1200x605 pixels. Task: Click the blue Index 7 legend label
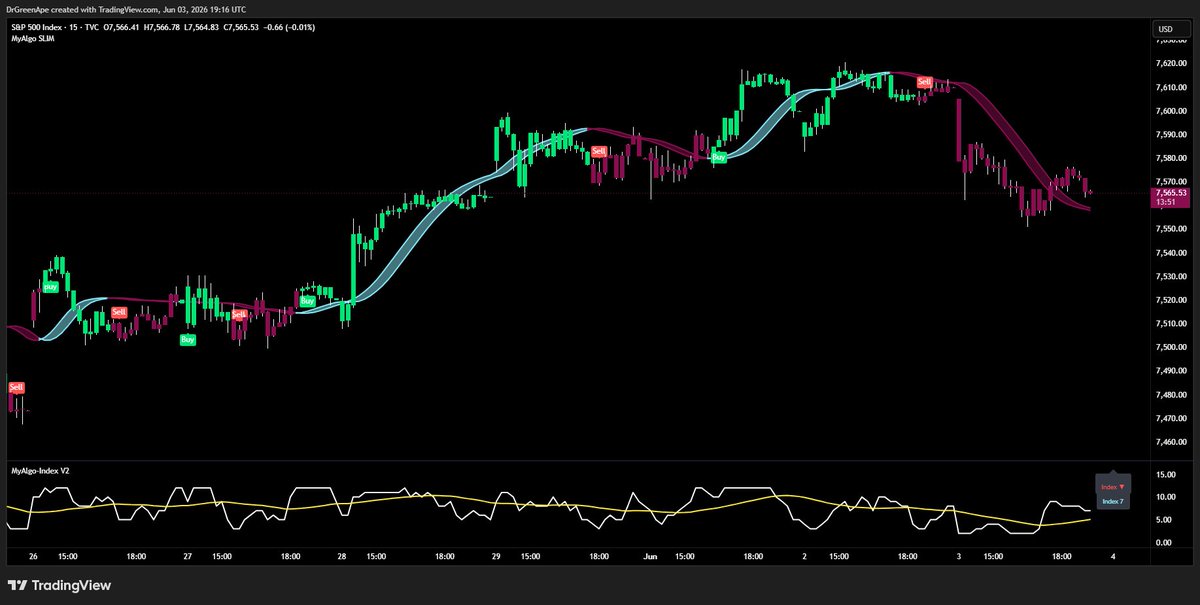pos(1113,501)
